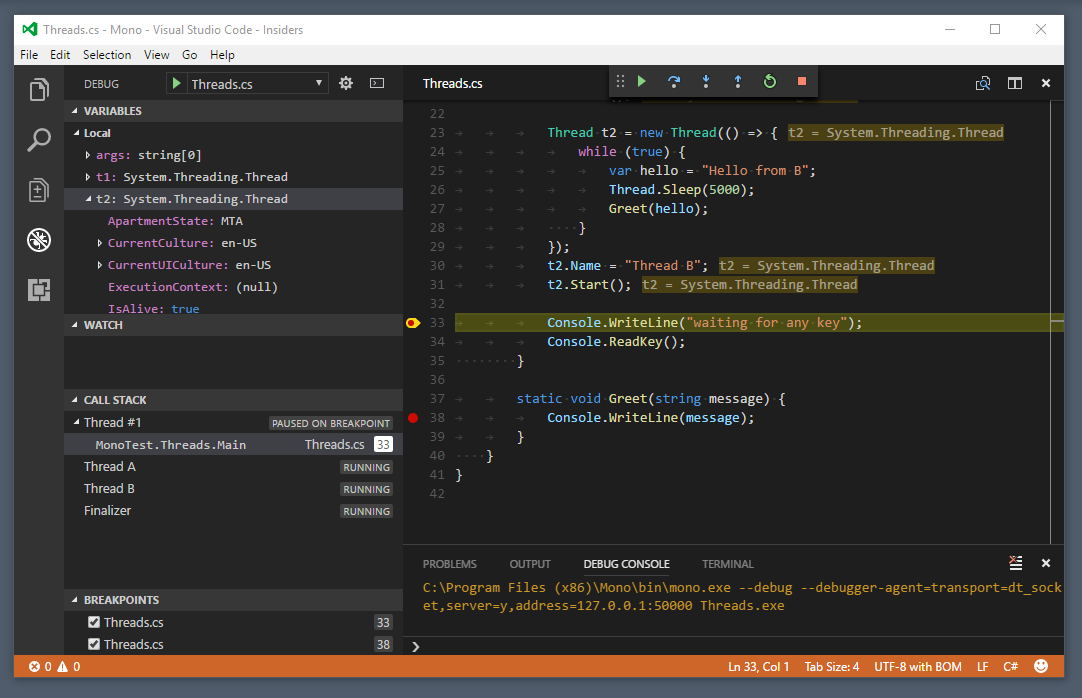
Task: Select the Finalizer thread
Action: [233, 511]
